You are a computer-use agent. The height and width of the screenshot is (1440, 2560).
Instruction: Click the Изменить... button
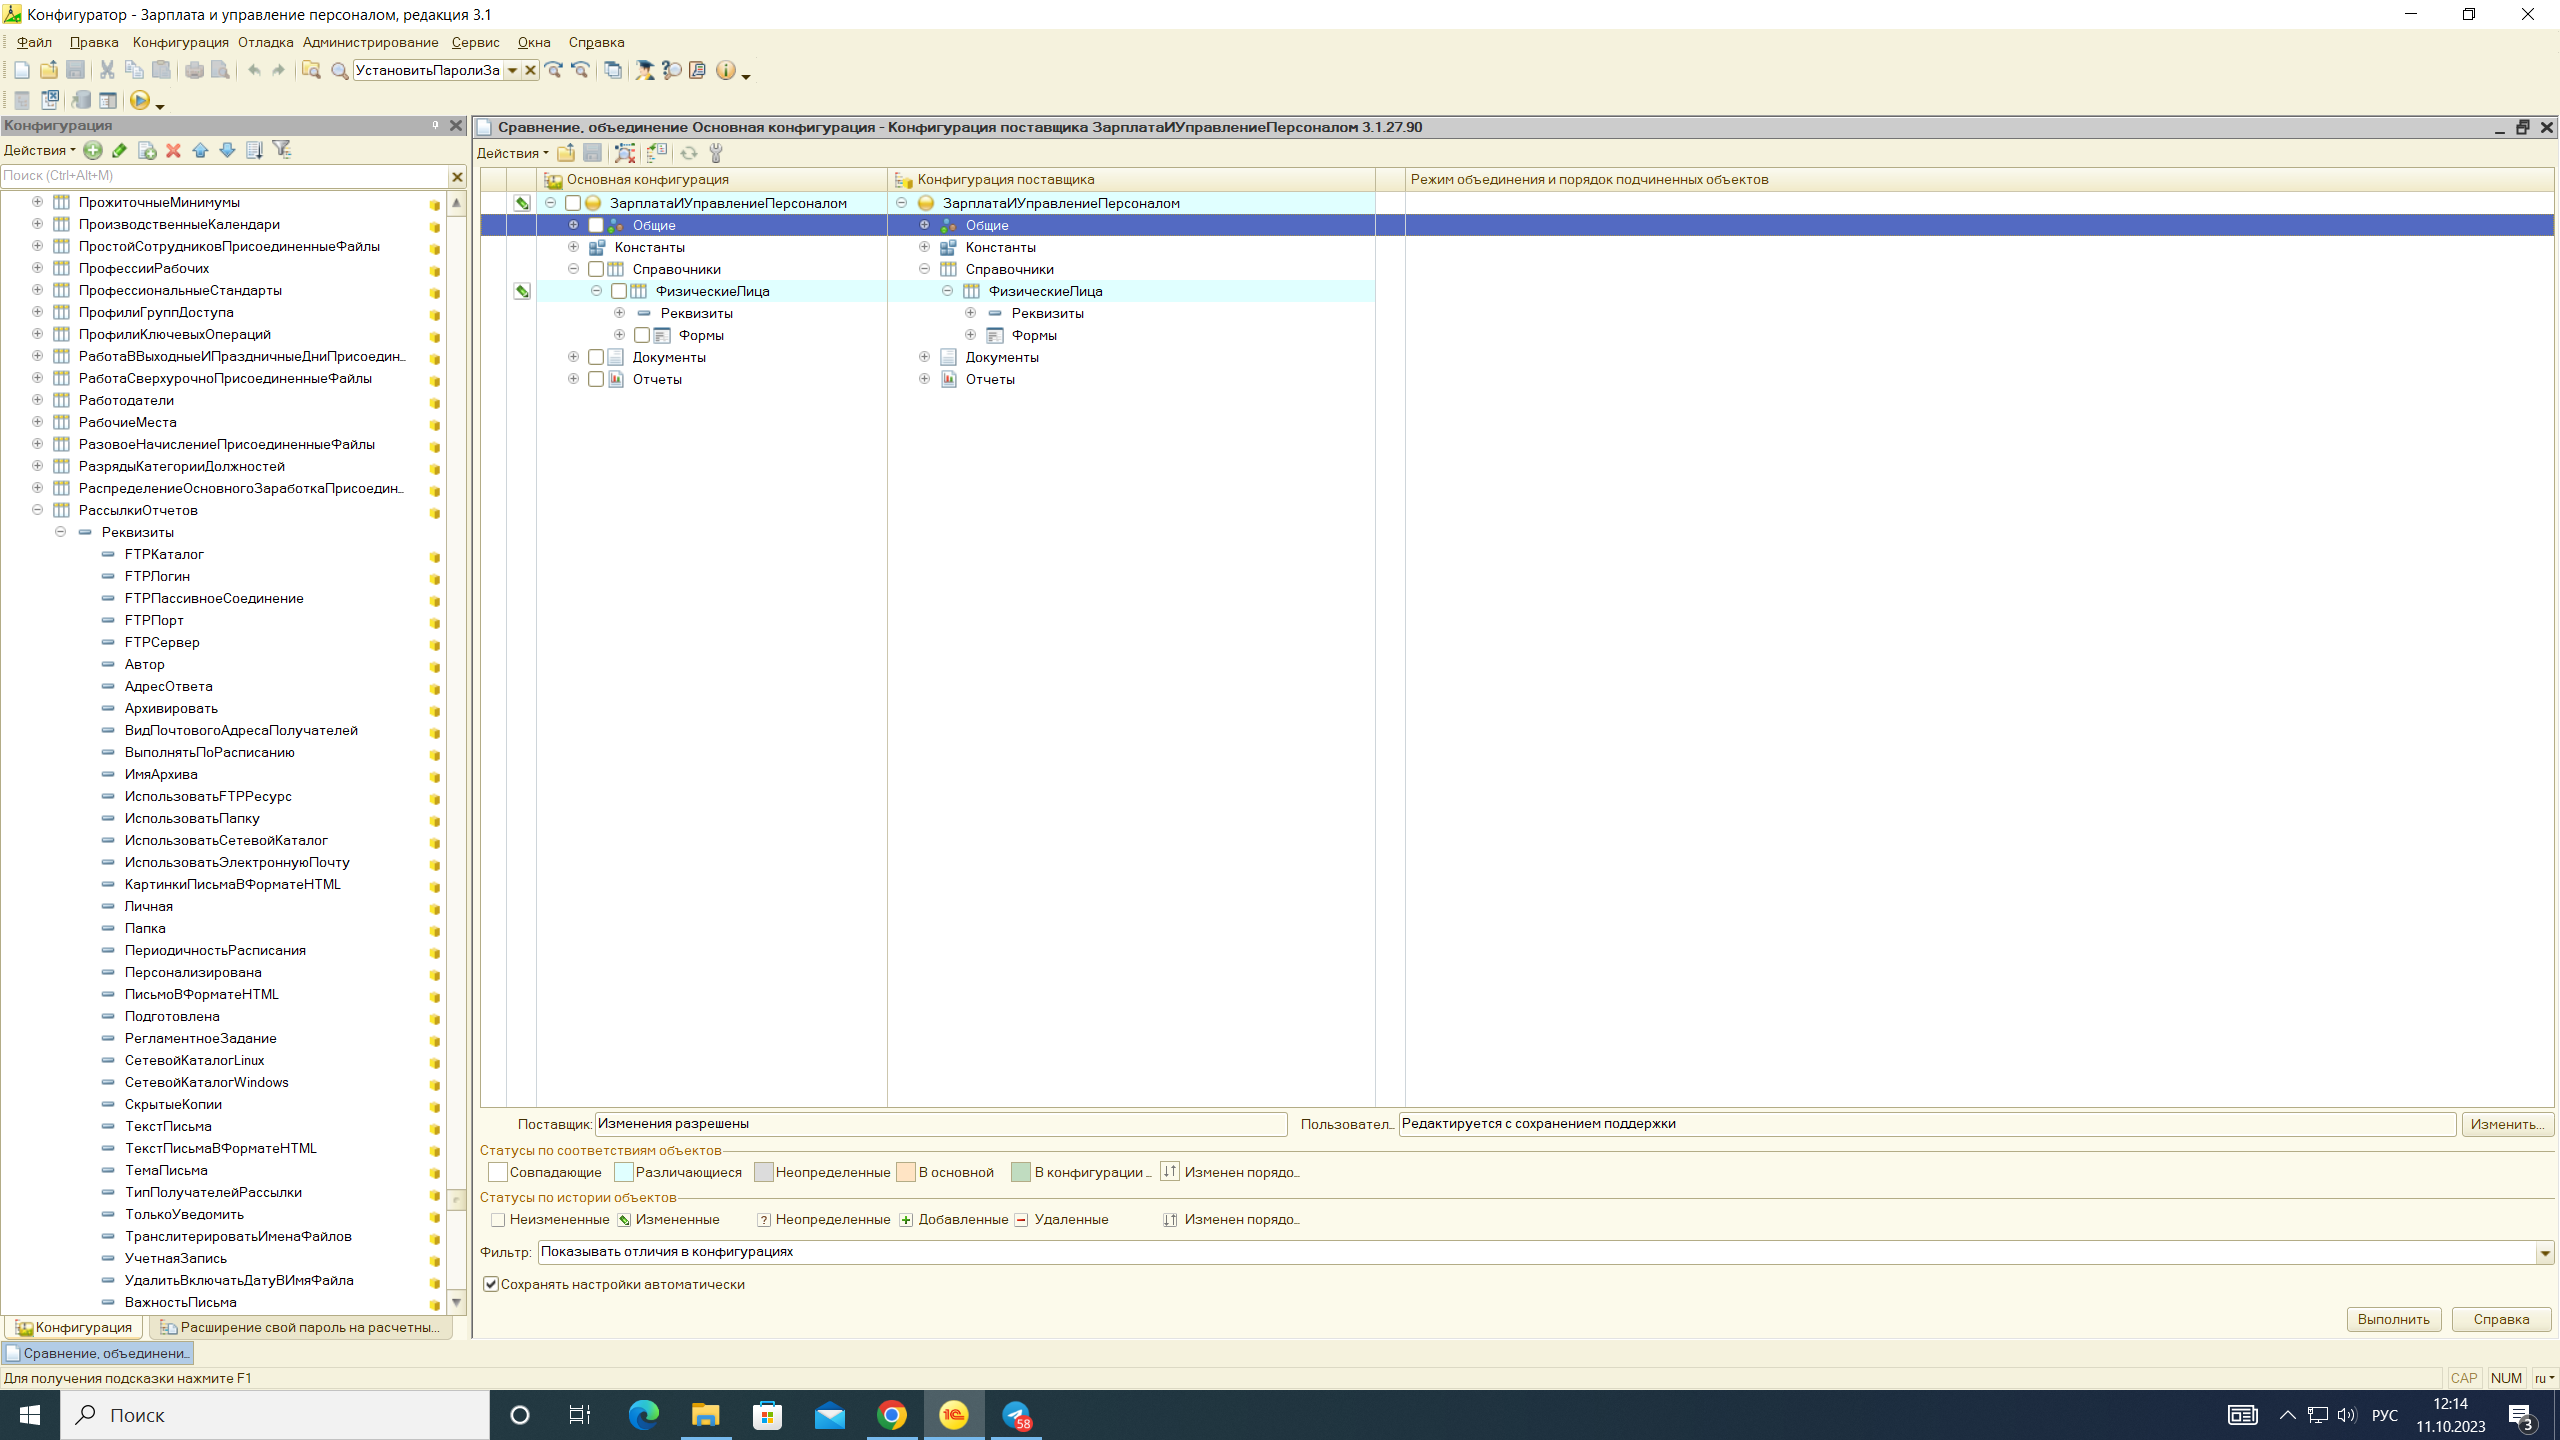(2507, 1124)
